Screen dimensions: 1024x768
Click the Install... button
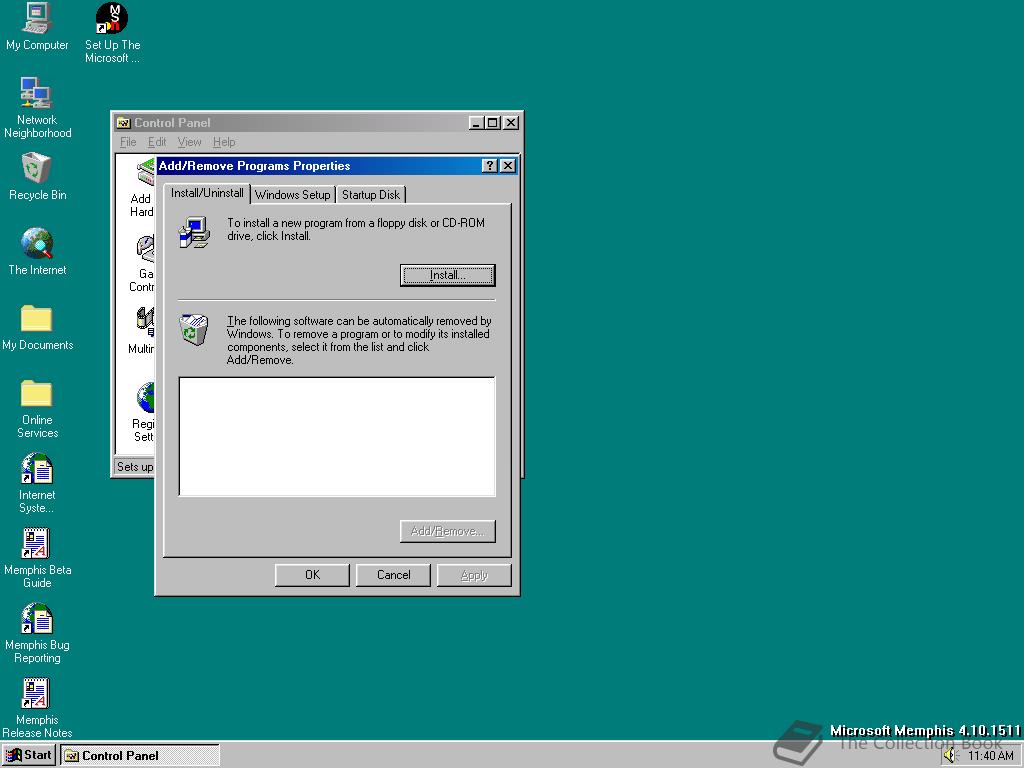point(447,275)
